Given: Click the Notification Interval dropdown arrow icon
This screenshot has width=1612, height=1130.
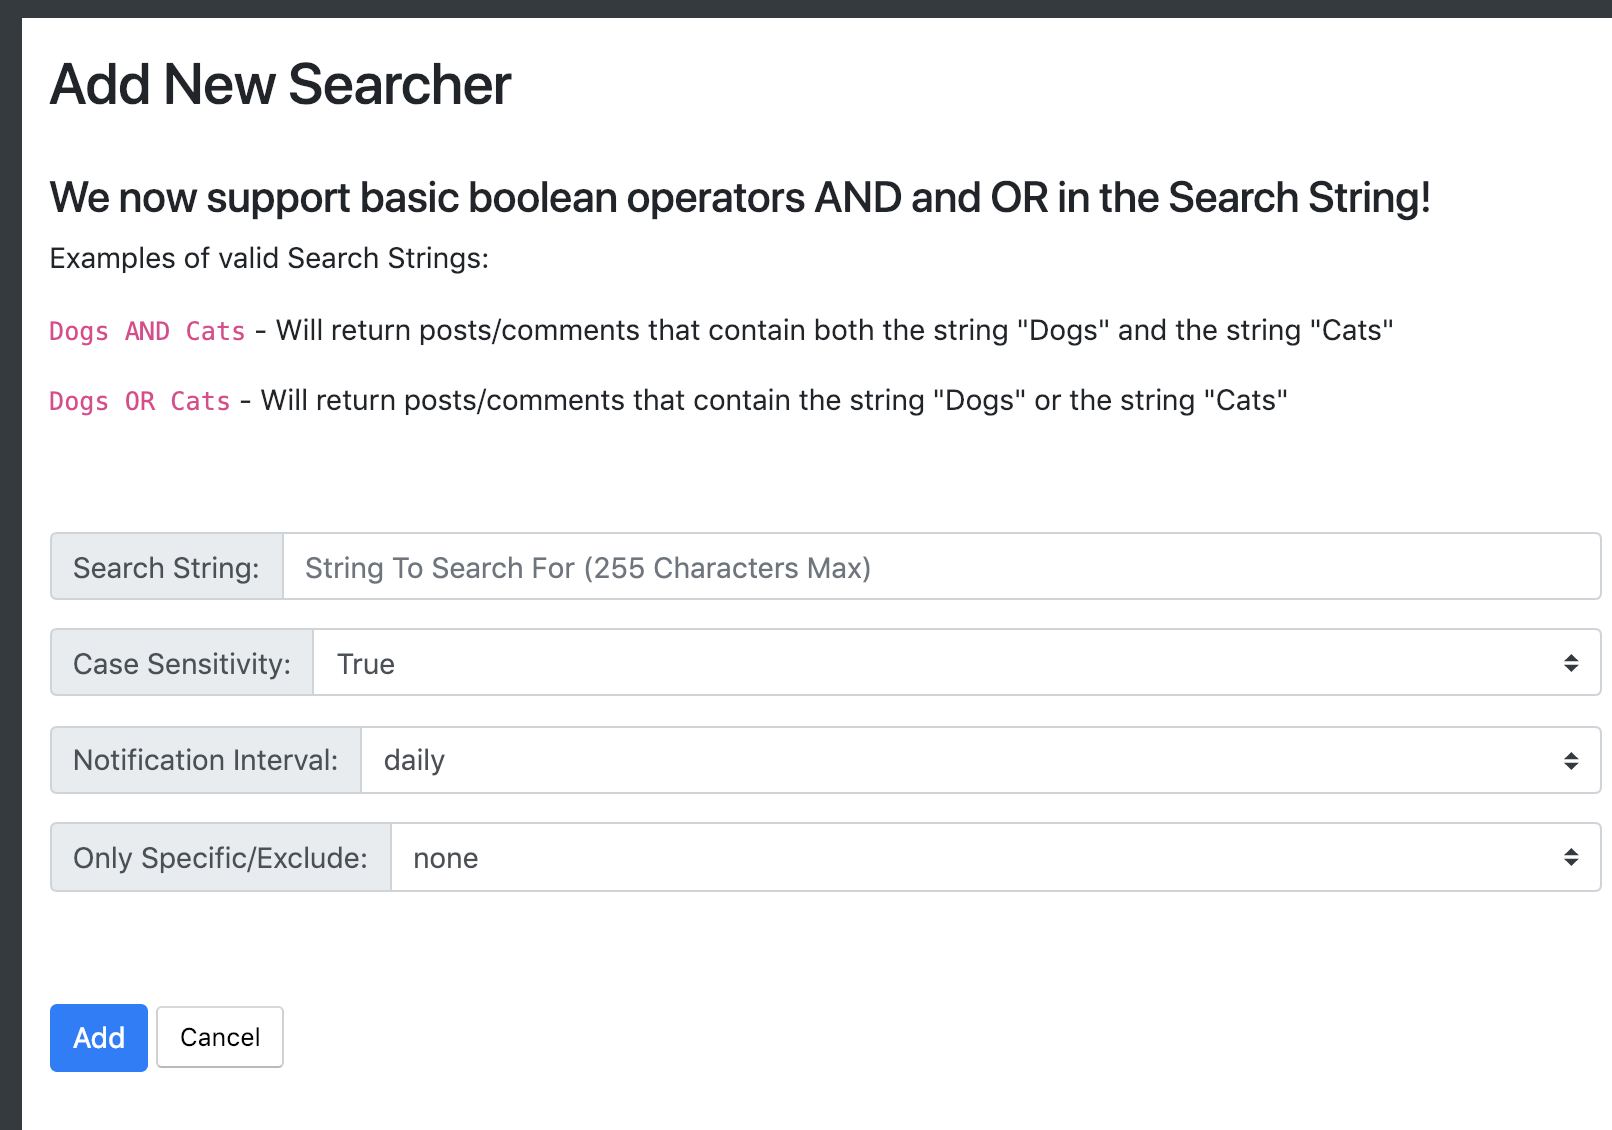Looking at the screenshot, I should click(1571, 761).
